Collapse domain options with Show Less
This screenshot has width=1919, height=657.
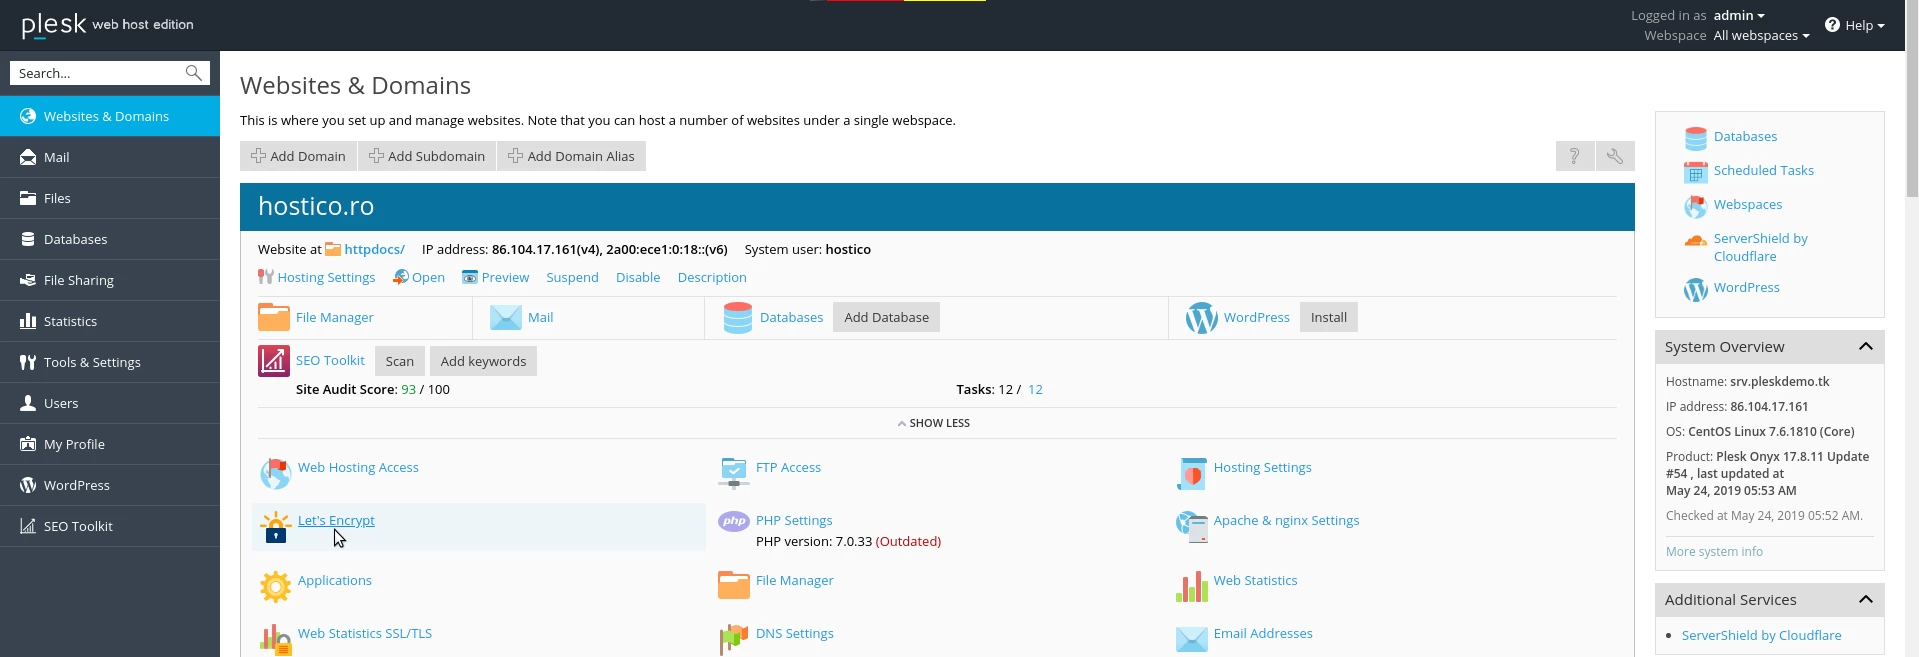point(934,423)
